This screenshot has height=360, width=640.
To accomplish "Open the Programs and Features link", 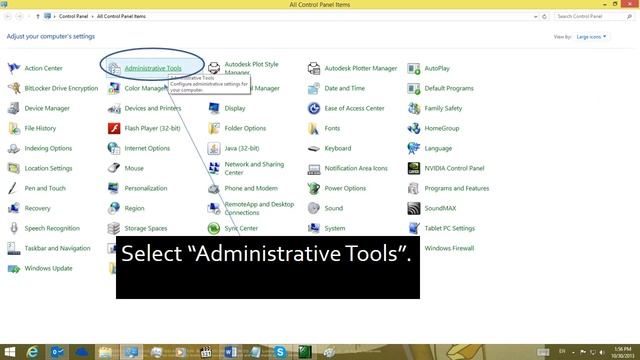I will (457, 188).
